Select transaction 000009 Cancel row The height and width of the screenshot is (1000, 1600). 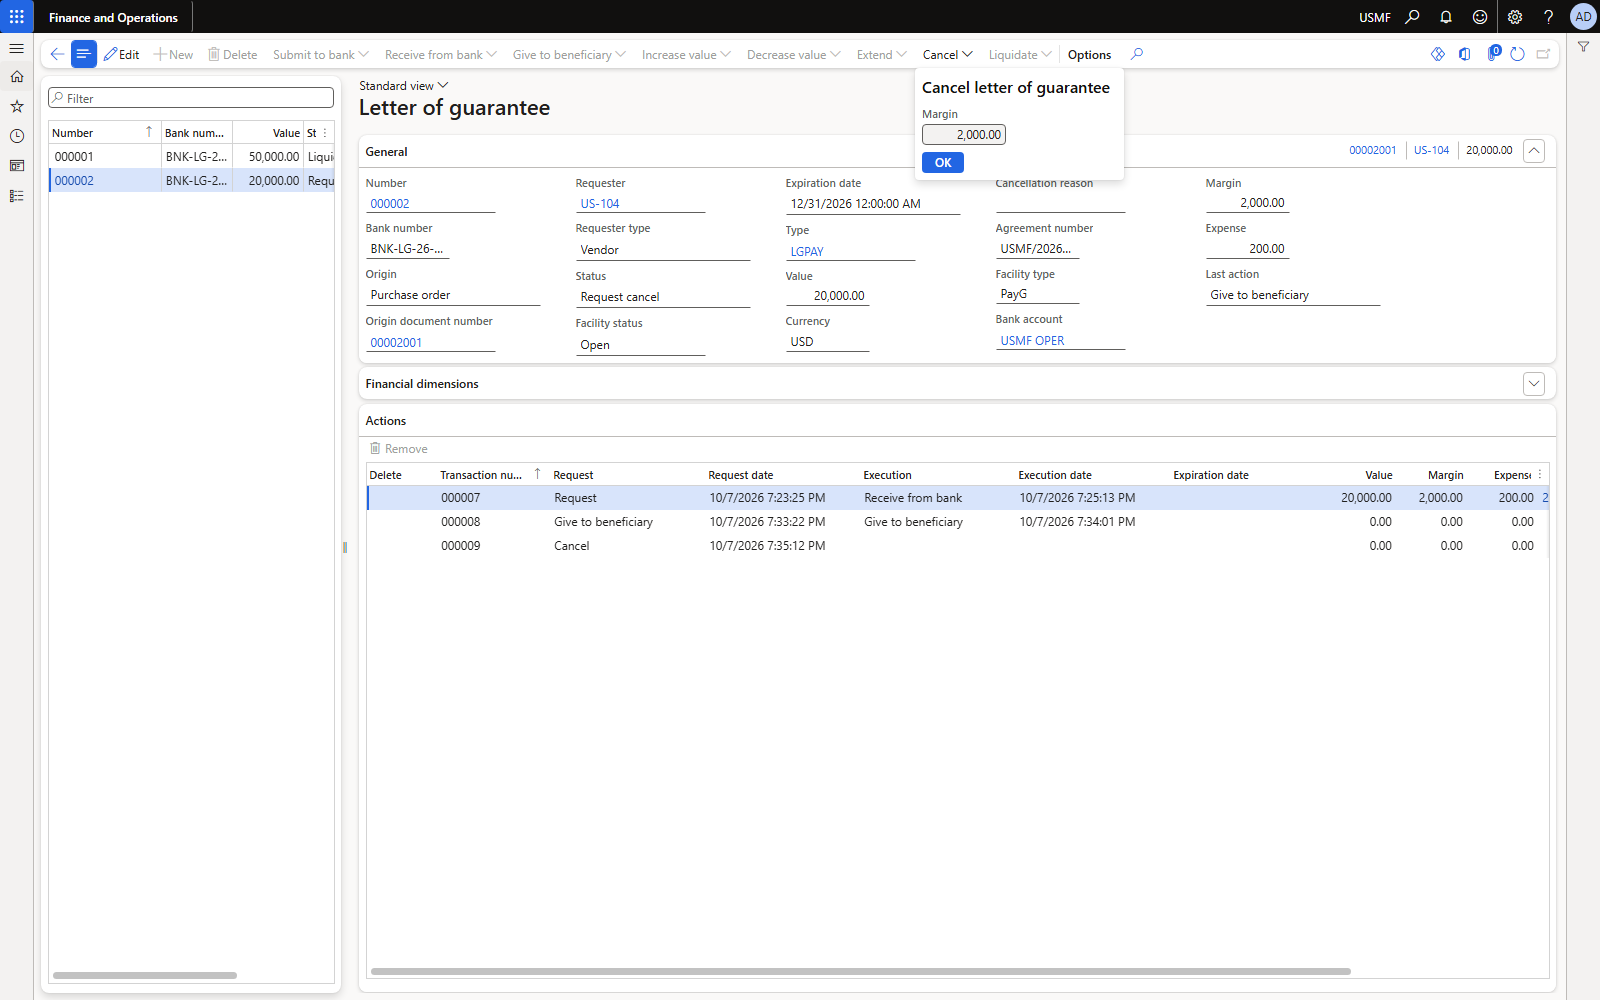[x=958, y=546]
